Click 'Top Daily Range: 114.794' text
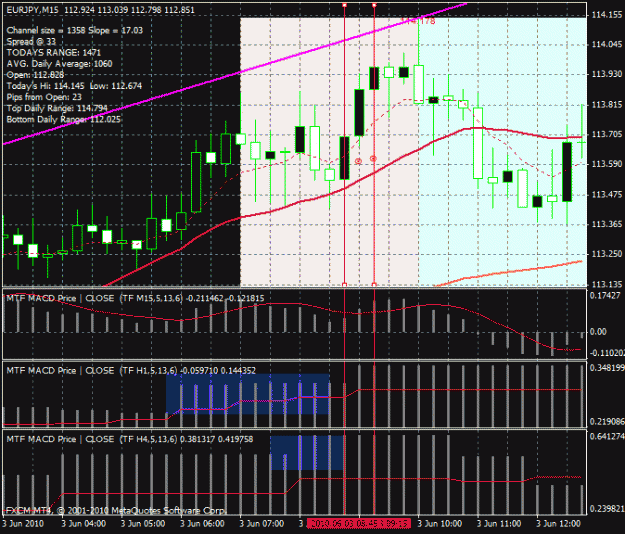Viewport: 625px width, 534px height. click(x=57, y=108)
